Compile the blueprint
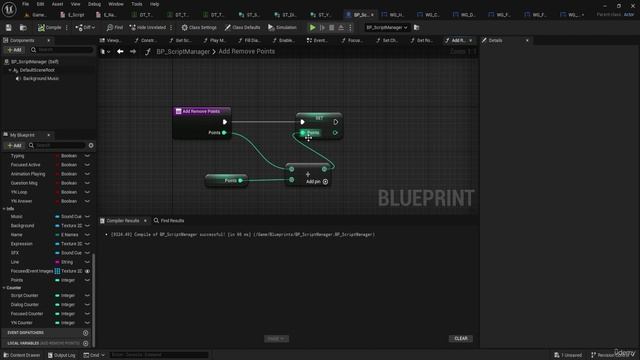The height and width of the screenshot is (360, 640). [x=49, y=28]
